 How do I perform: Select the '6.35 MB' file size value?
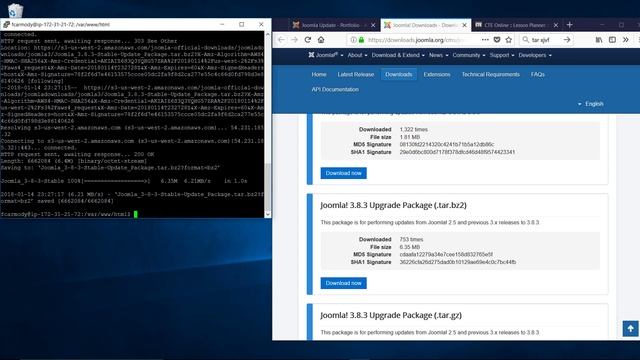410,247
